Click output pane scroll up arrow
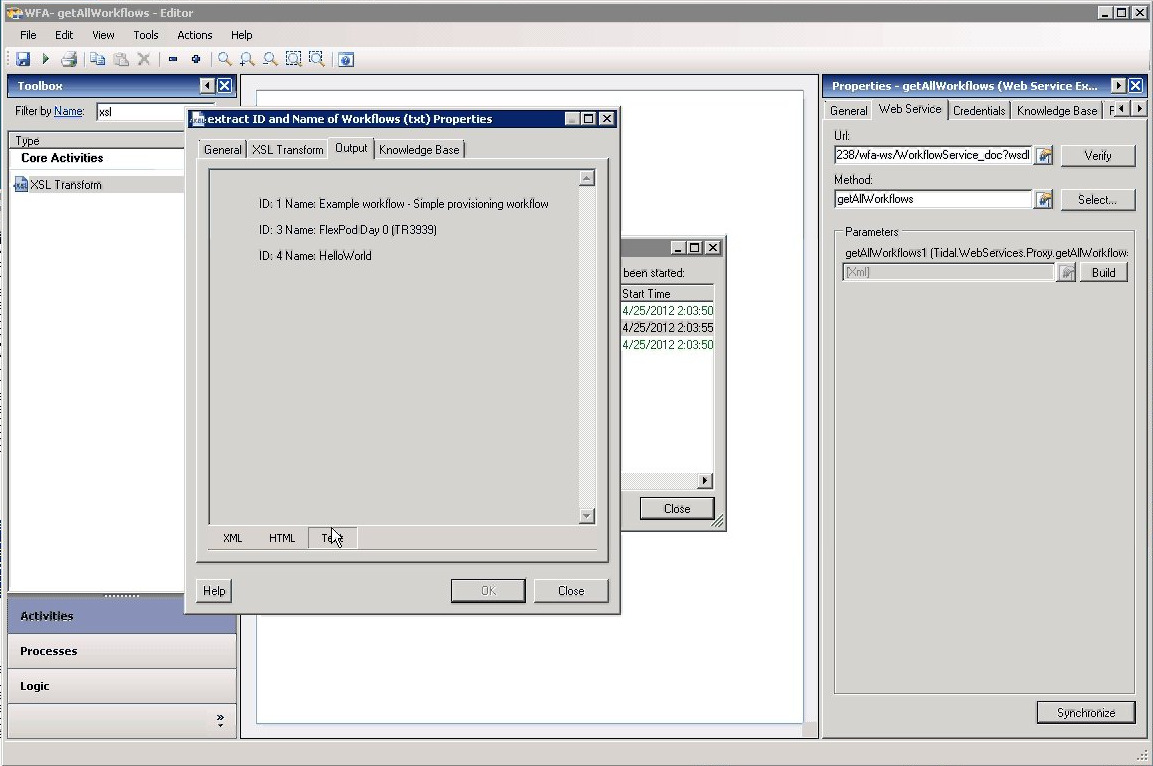 (587, 179)
